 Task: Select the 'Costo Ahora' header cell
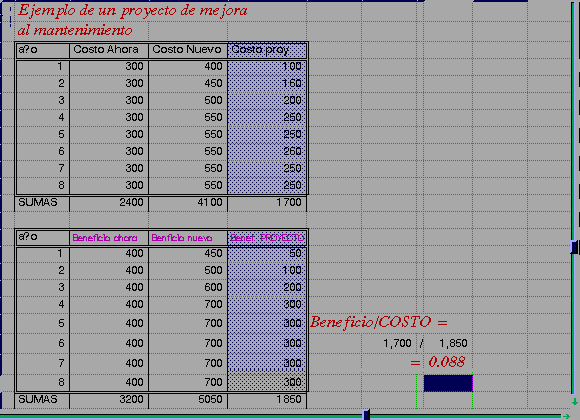point(109,50)
